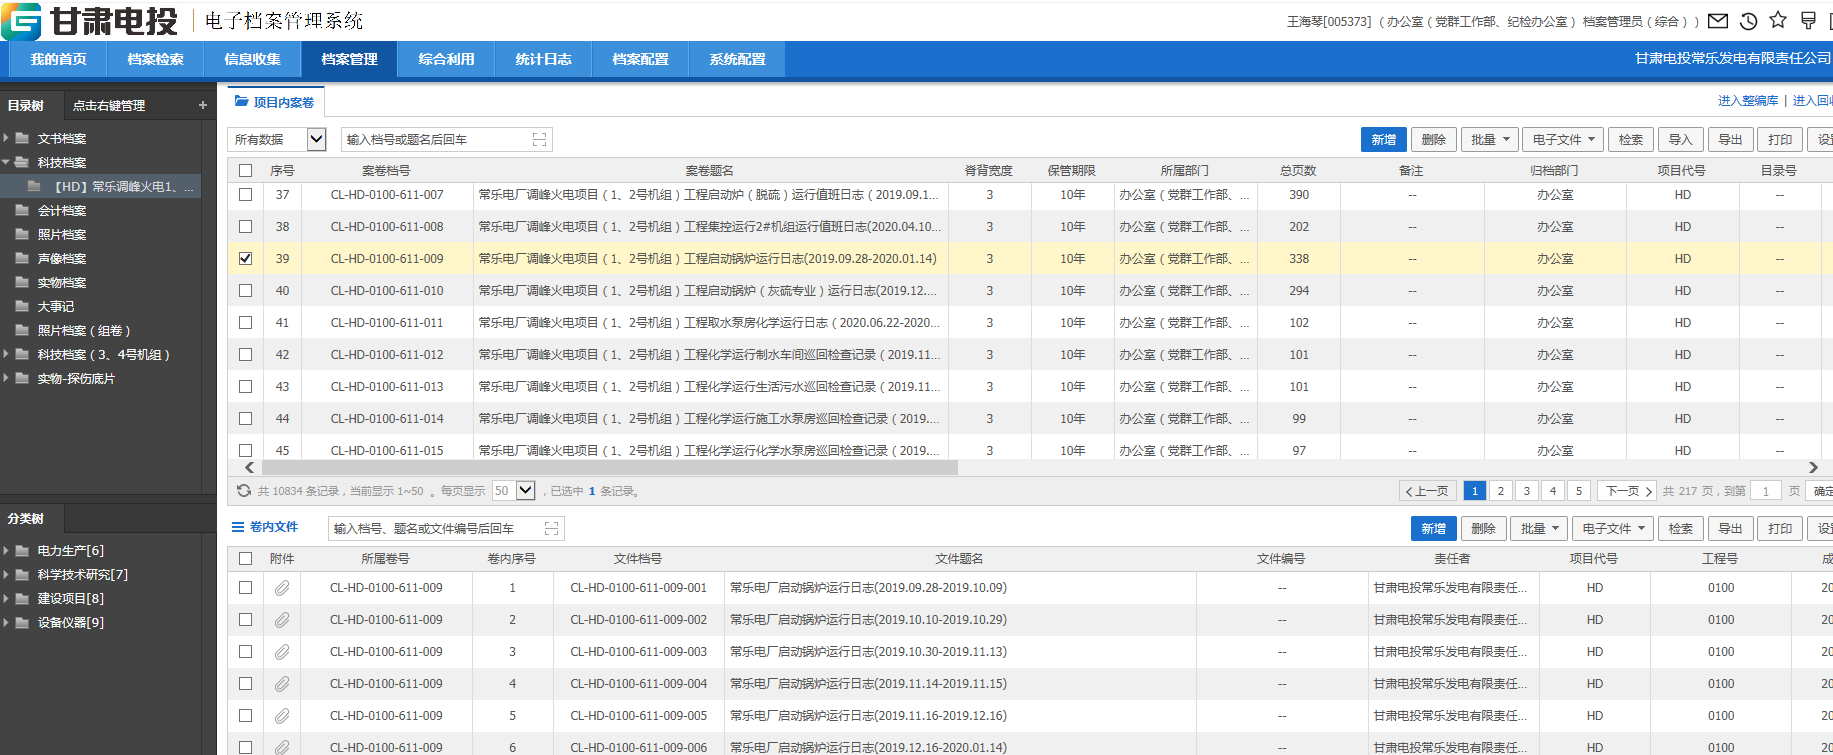Select the 科技档案（3、4号机组） tree item

104,355
